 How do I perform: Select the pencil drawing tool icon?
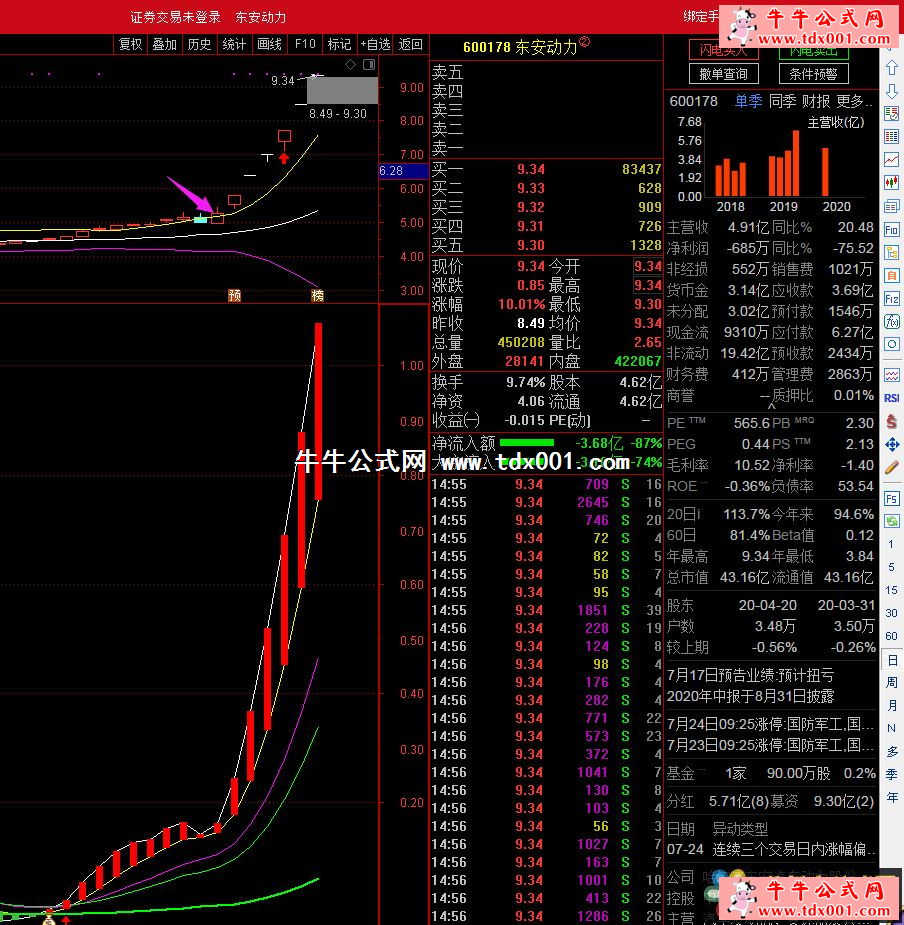(892, 467)
